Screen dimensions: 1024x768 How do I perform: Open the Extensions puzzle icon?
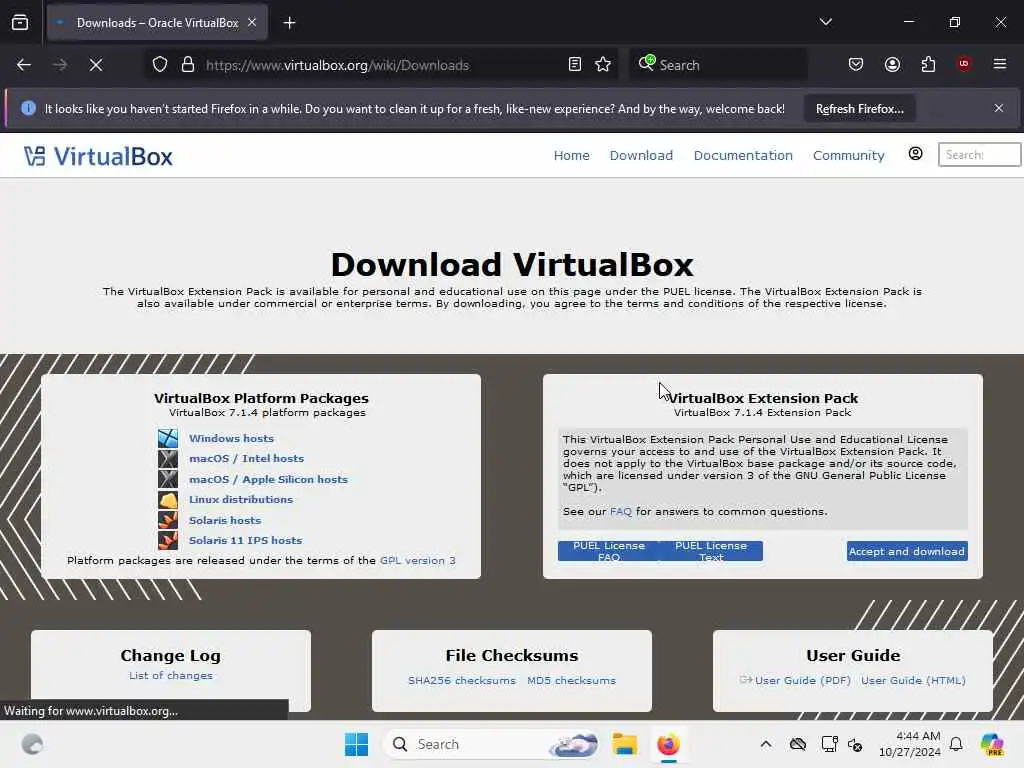(928, 64)
